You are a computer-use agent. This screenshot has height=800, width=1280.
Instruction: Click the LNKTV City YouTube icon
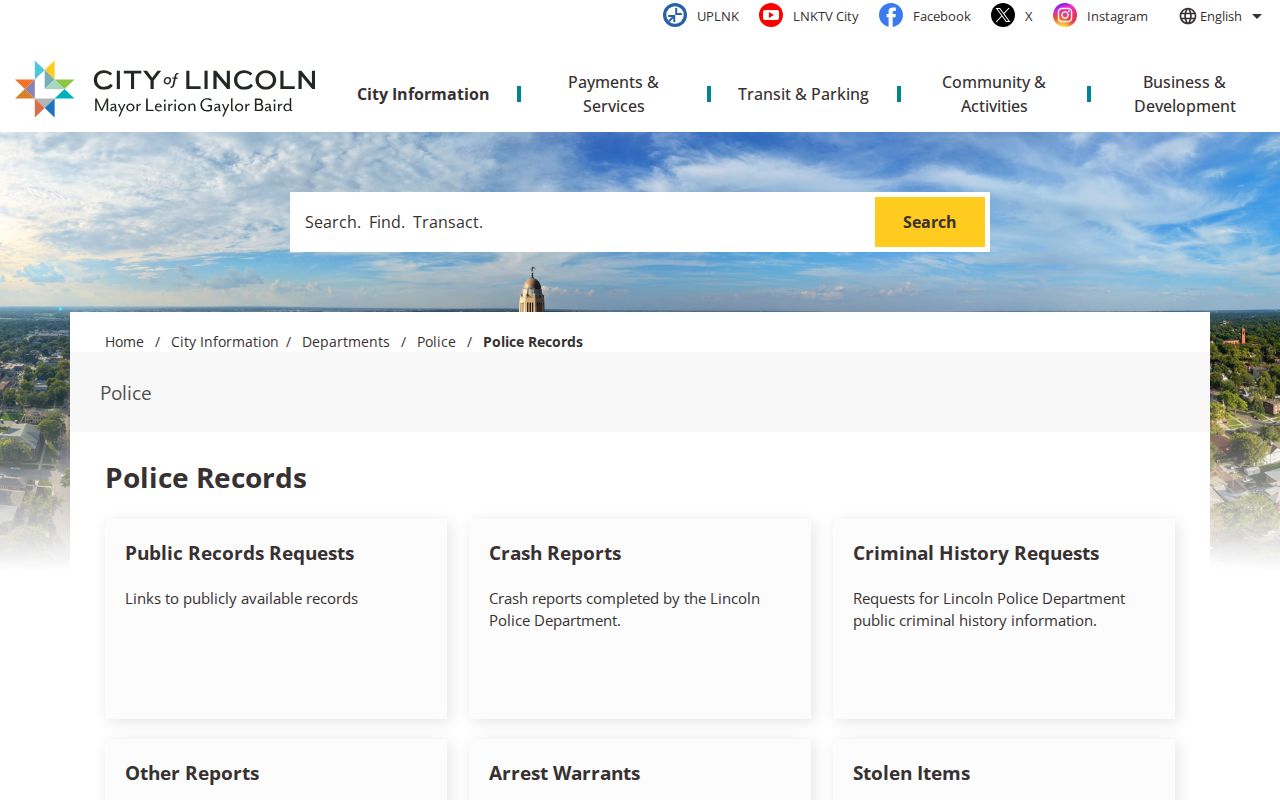771,16
